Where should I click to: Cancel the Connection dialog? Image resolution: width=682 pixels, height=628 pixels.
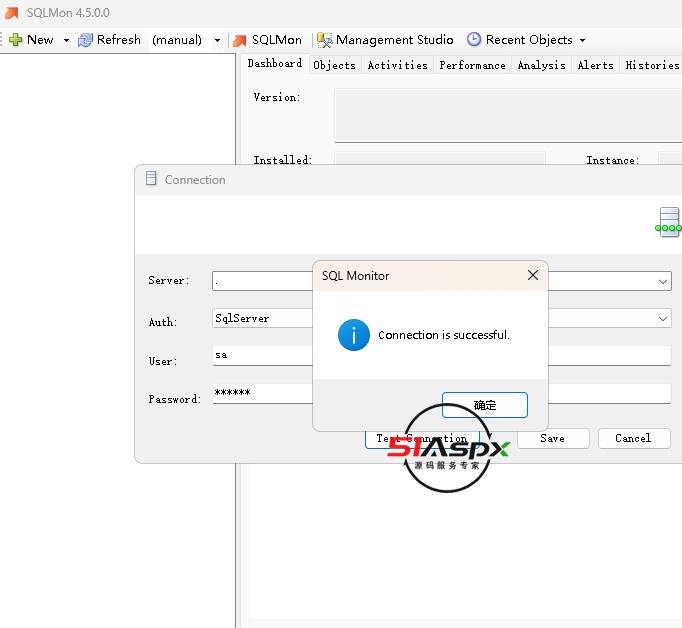pos(633,438)
